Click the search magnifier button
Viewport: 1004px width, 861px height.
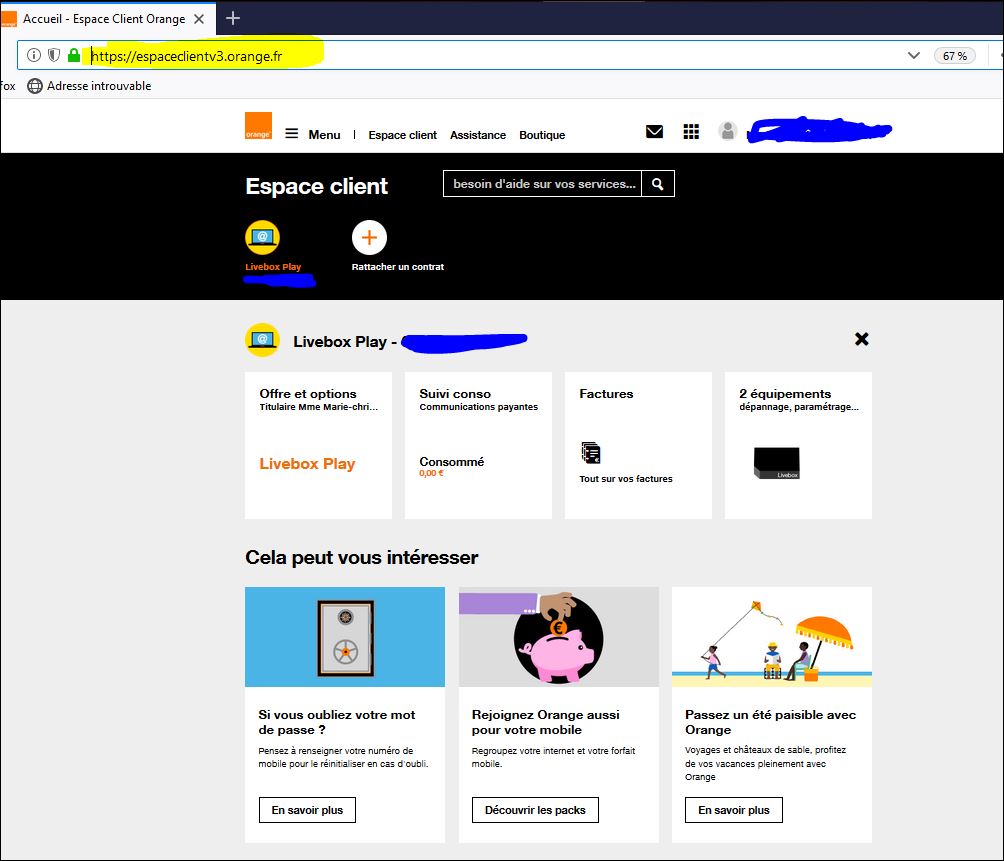pos(658,184)
